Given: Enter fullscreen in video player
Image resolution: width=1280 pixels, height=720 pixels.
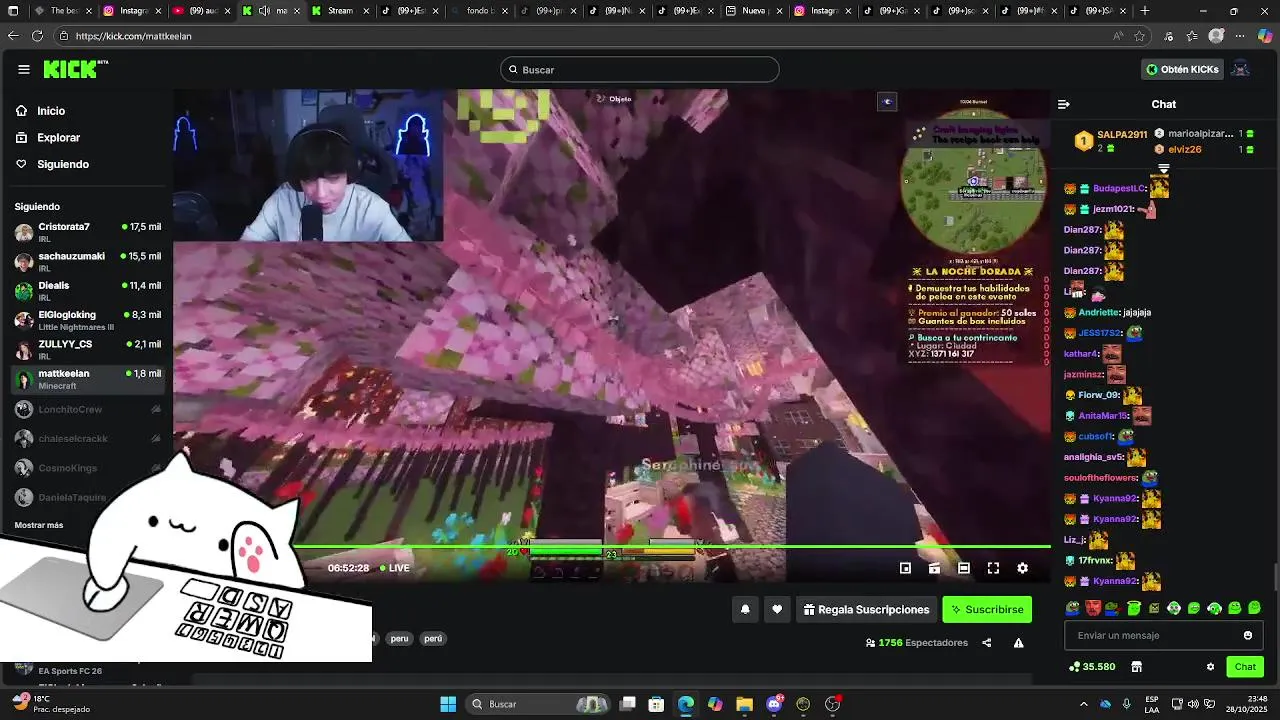Looking at the screenshot, I should (993, 568).
